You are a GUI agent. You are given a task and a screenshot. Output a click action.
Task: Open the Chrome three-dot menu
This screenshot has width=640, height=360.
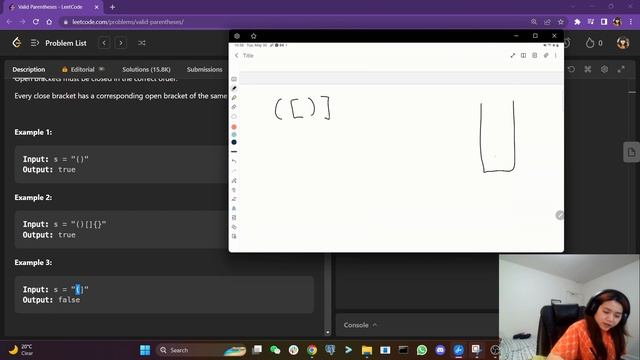(x=631, y=22)
